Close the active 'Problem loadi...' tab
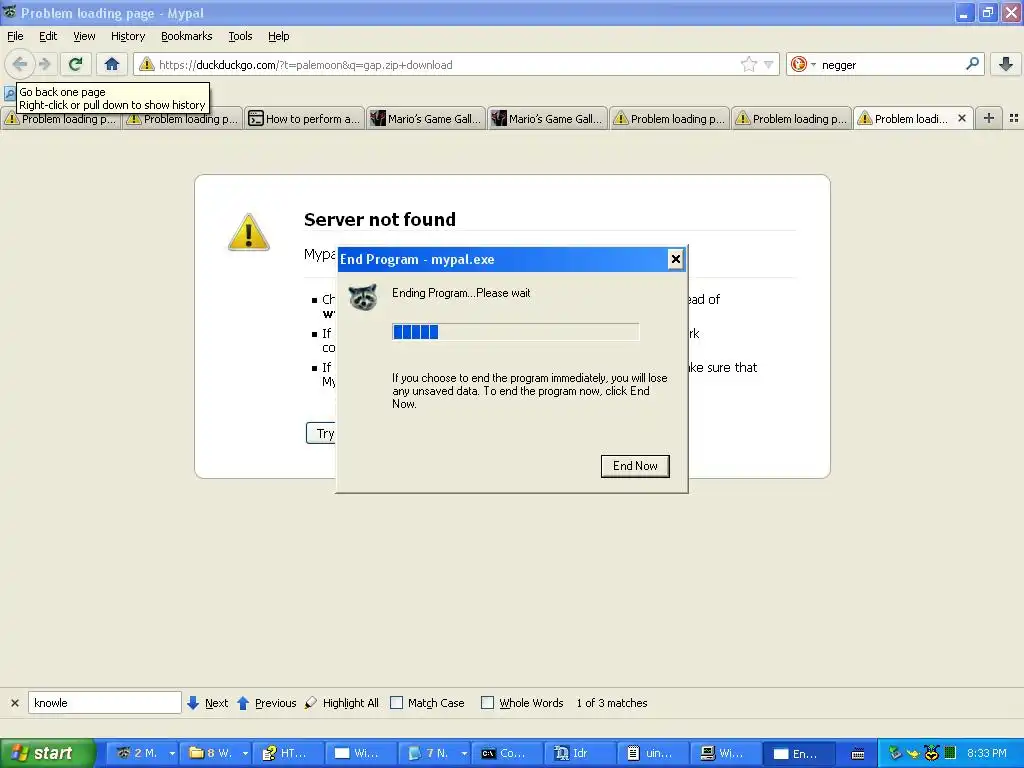This screenshot has height=768, width=1024. [961, 118]
